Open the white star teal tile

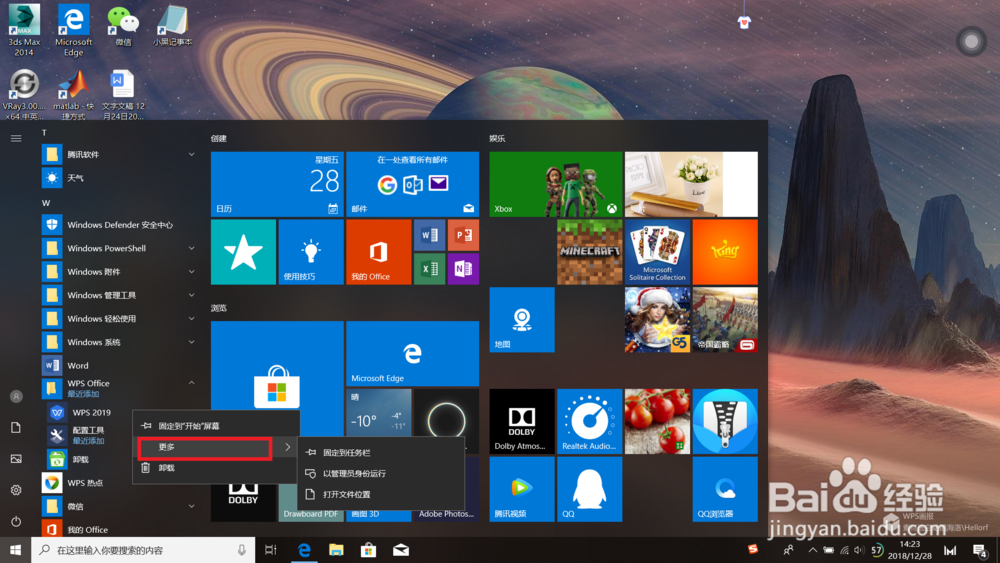pos(244,252)
